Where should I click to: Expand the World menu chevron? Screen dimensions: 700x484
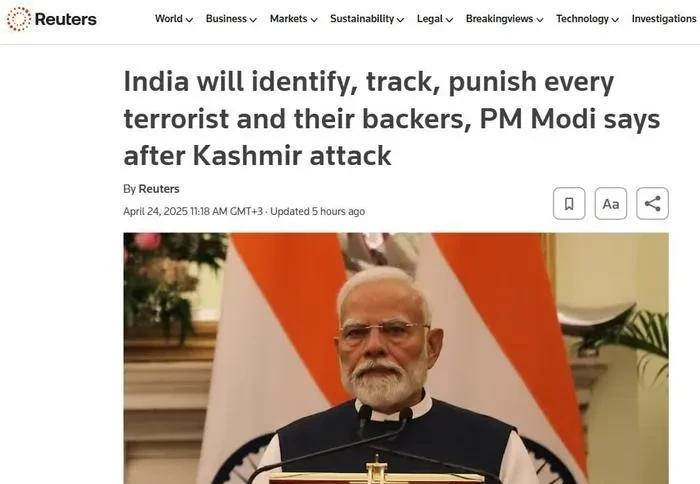[189, 20]
